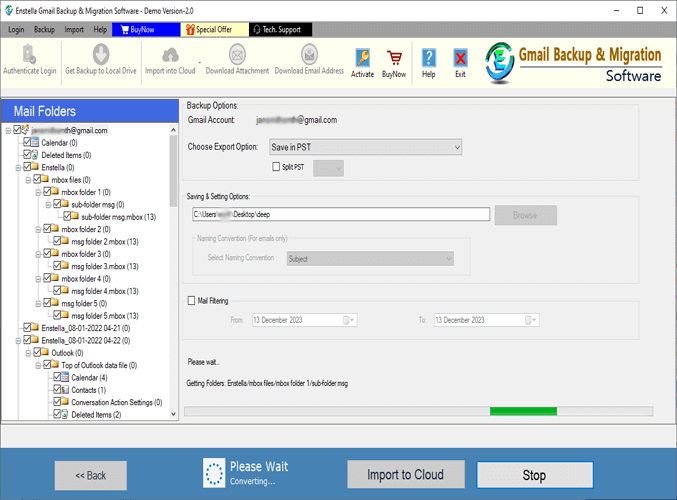This screenshot has width=677, height=500.
Task: Open the Choose Export Option dropdown
Action: (366, 147)
